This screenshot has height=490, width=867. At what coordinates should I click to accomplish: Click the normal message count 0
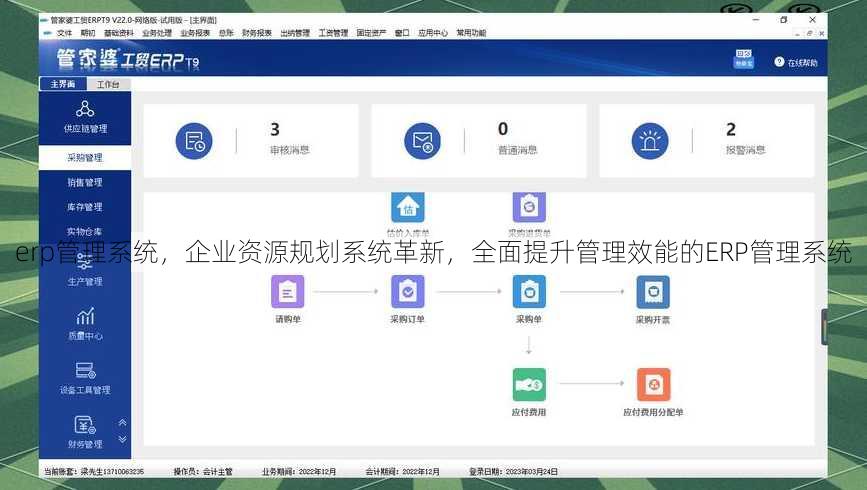tap(503, 129)
